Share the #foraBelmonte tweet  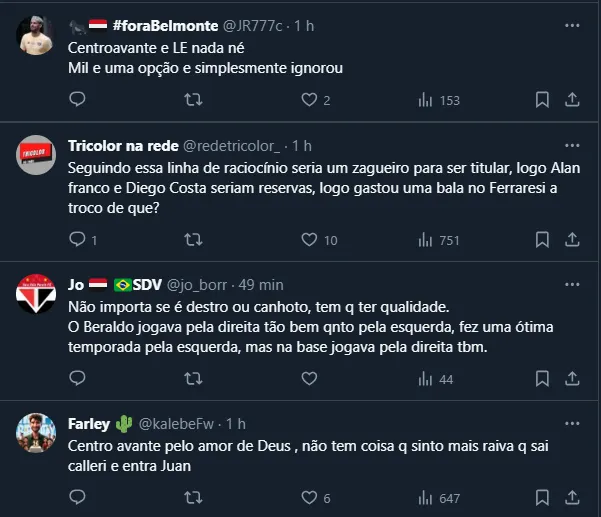(x=573, y=100)
